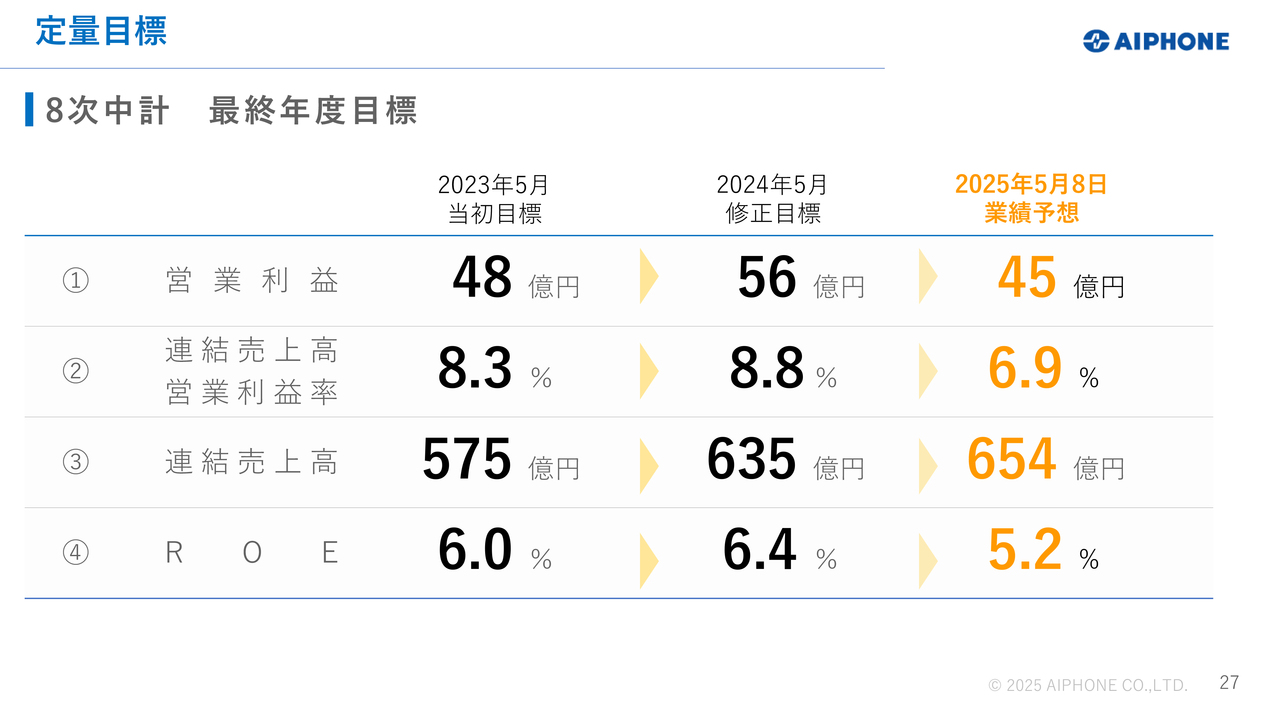Screen dimensions: 1280x720
Task: Click the 営業利益 row label
Action: (x=252, y=281)
